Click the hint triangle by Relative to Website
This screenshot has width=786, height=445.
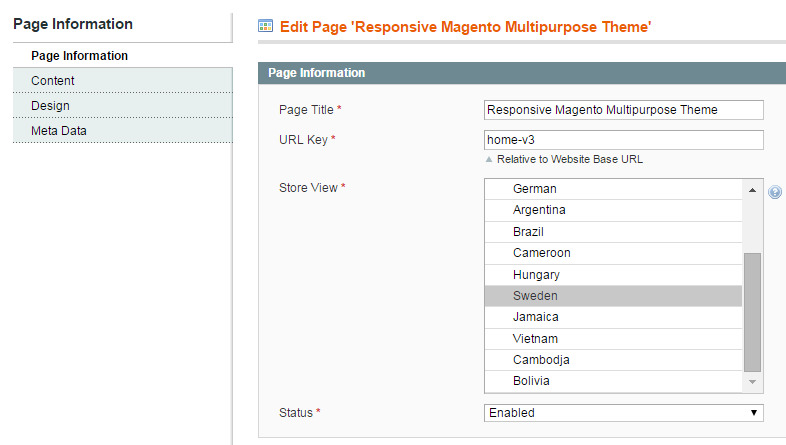489,159
